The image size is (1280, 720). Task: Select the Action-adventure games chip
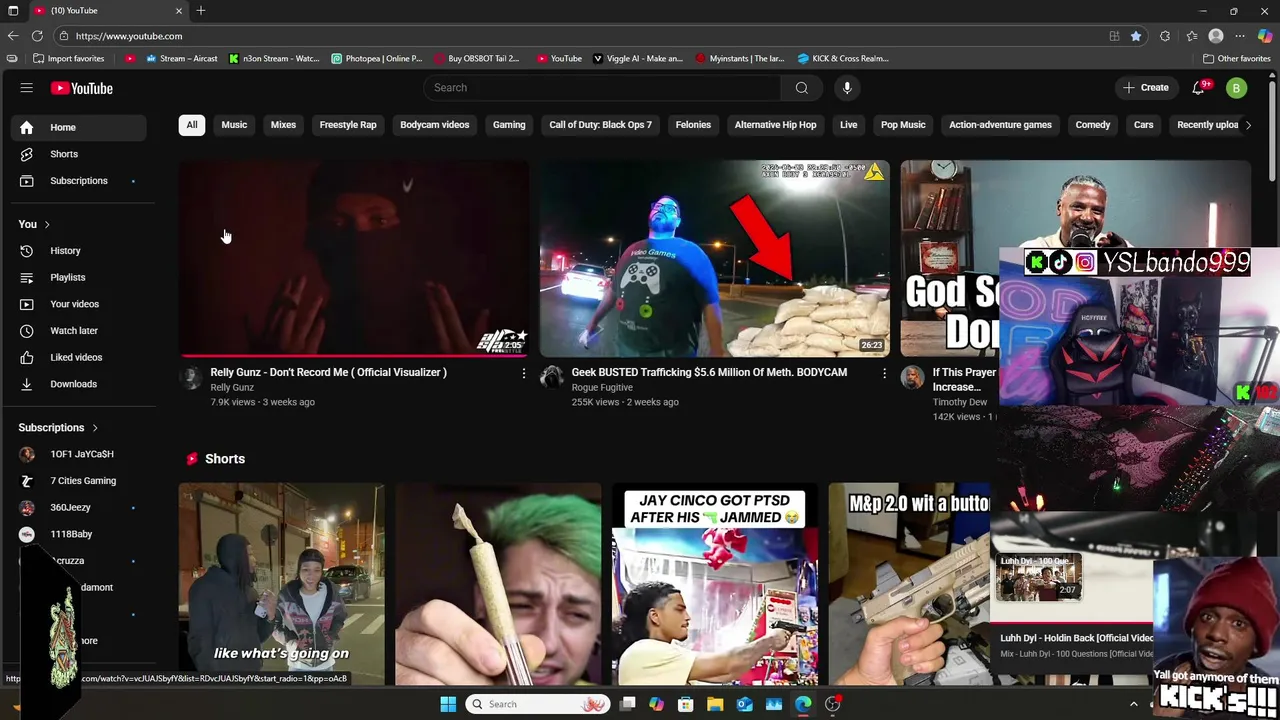pyautogui.click(x=1000, y=125)
